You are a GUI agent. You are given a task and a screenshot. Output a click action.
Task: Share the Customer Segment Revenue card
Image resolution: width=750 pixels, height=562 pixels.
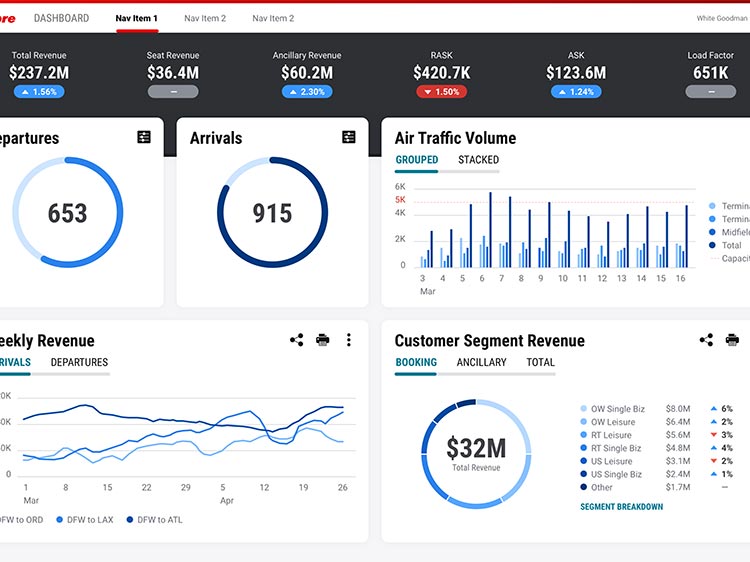click(706, 340)
